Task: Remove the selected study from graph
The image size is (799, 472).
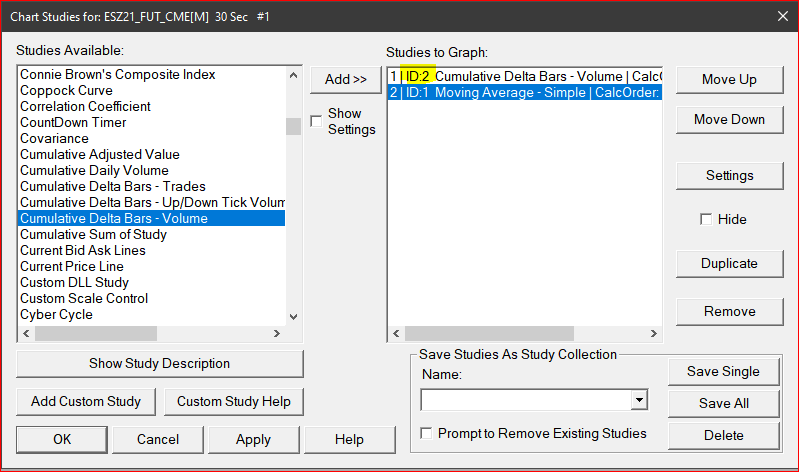Action: point(729,311)
